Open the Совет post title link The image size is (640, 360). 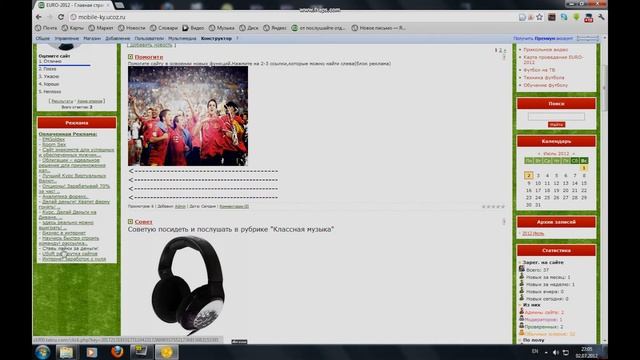143,222
